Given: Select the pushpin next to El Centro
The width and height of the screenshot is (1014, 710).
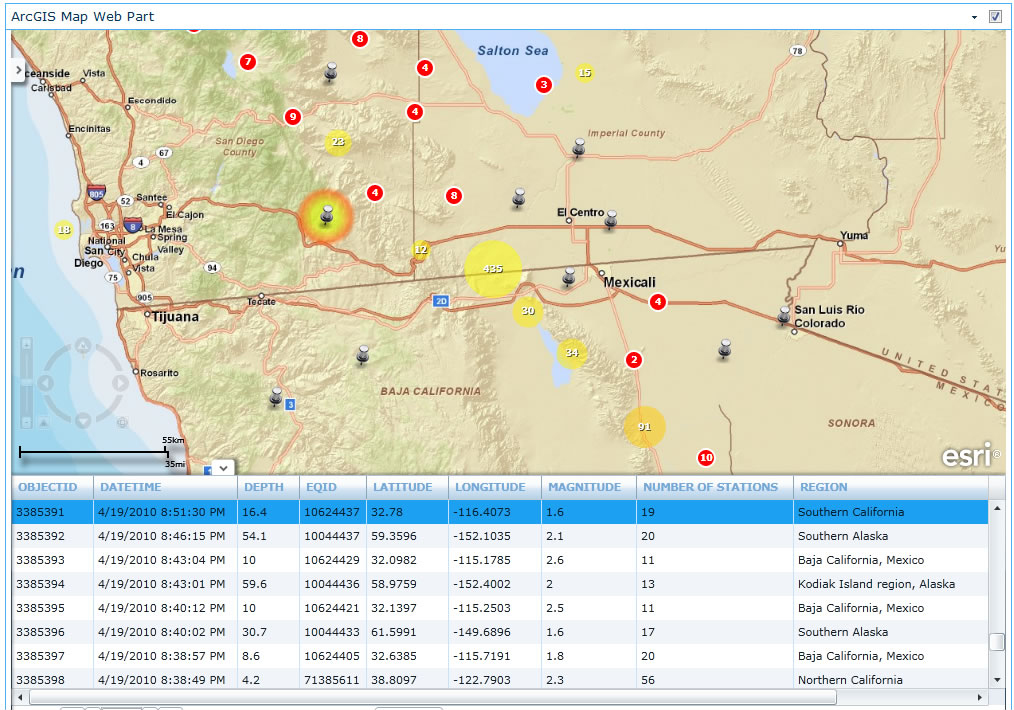Looking at the screenshot, I should point(610,219).
